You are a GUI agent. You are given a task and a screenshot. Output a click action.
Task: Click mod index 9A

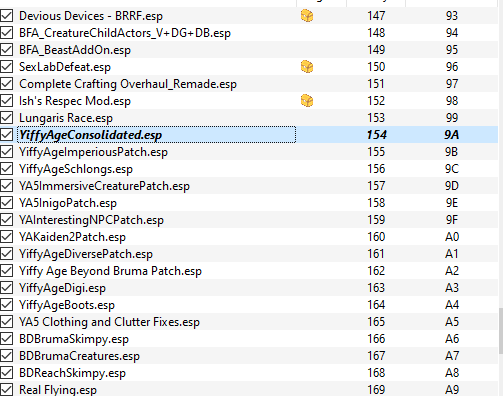452,135
